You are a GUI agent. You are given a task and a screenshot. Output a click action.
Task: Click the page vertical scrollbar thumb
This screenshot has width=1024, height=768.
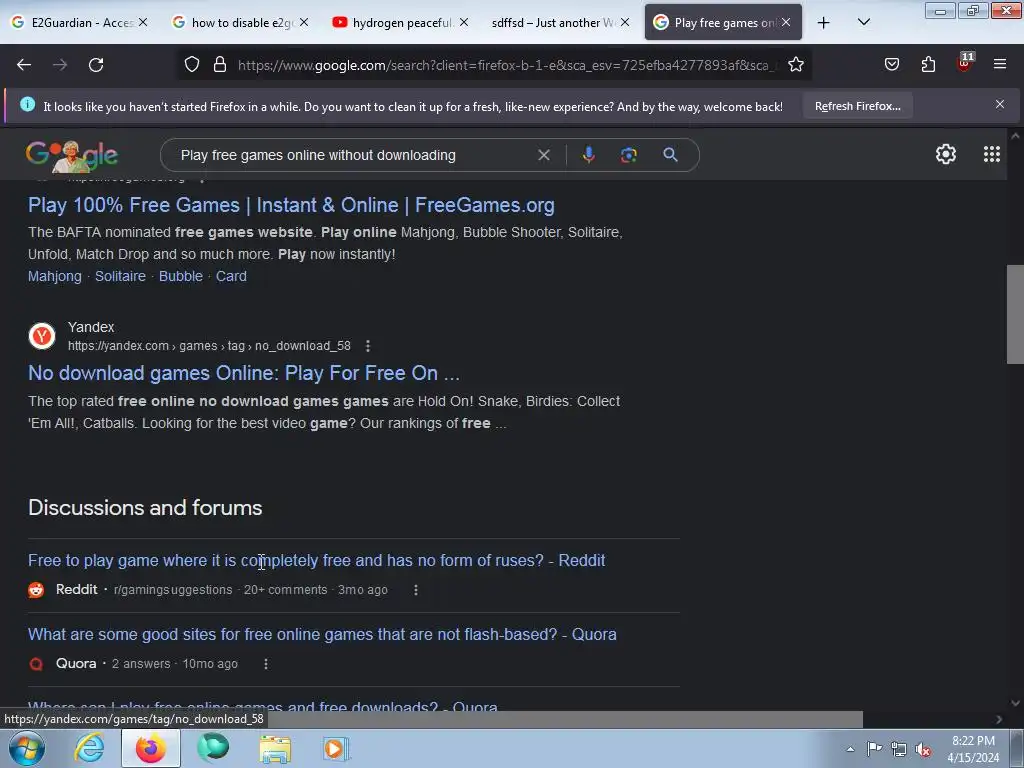click(1015, 314)
